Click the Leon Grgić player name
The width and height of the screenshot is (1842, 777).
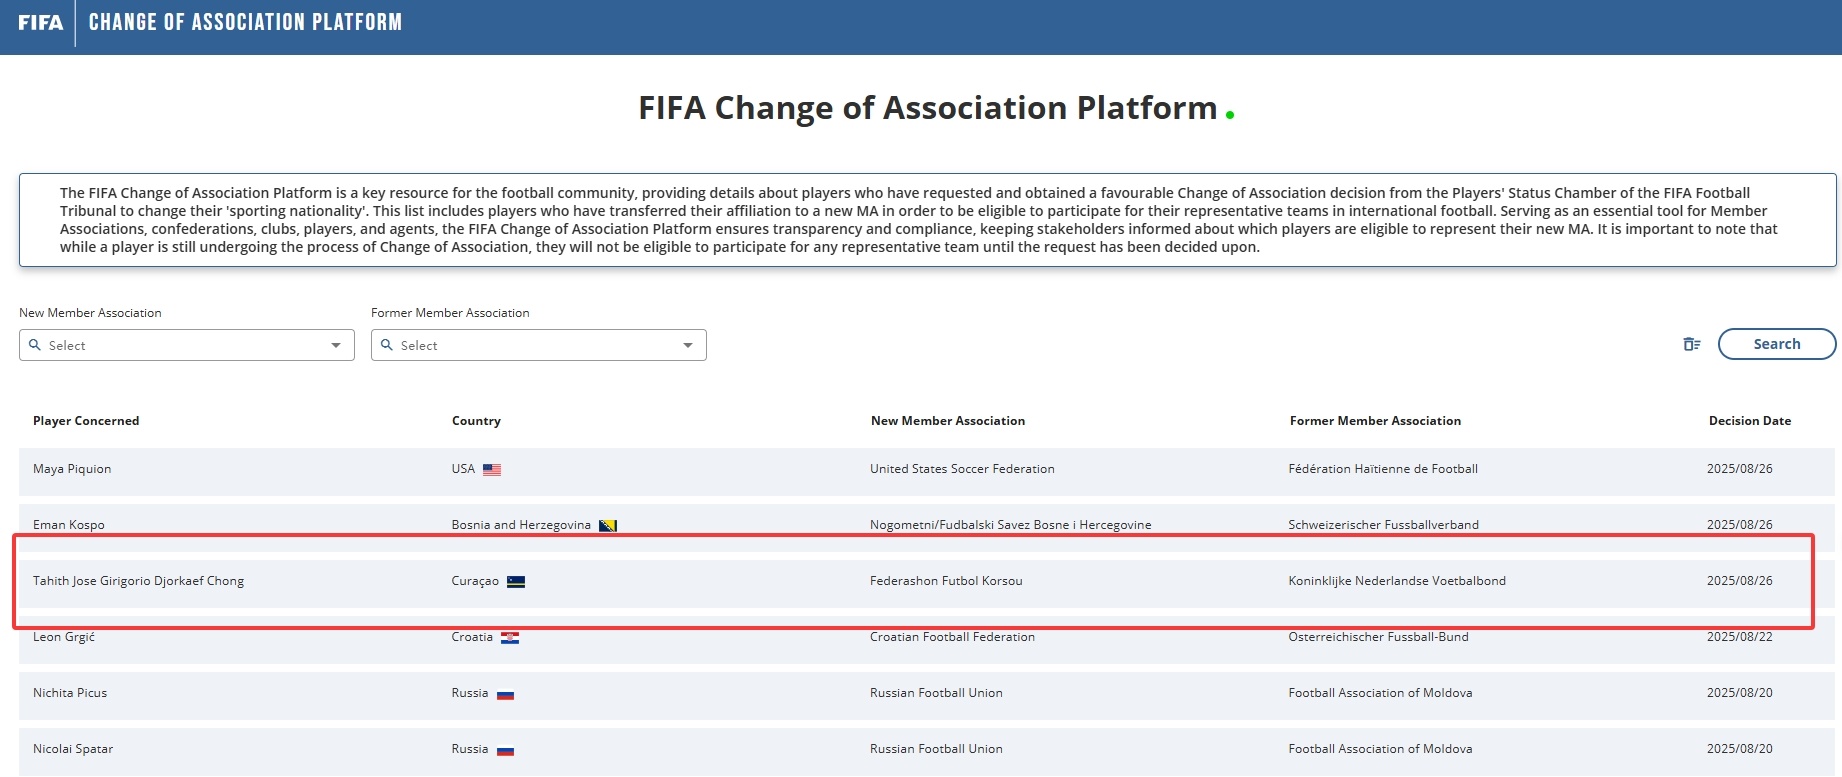[x=64, y=637]
